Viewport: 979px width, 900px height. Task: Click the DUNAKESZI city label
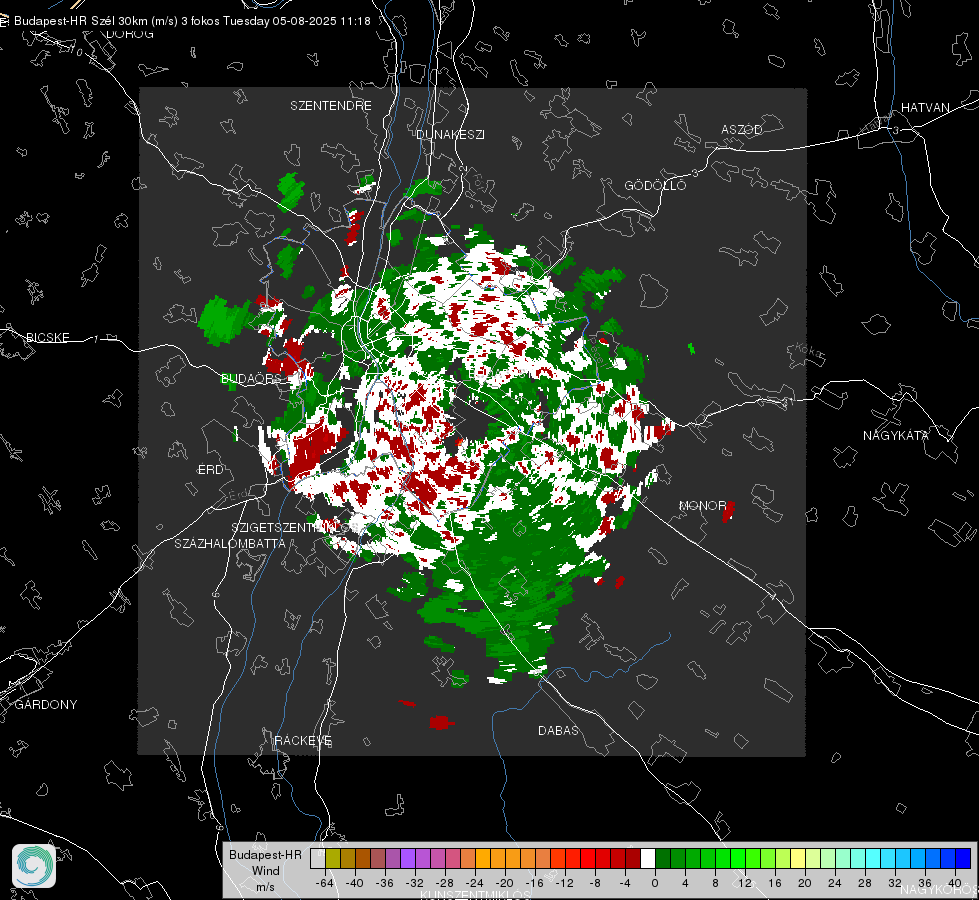pos(450,134)
